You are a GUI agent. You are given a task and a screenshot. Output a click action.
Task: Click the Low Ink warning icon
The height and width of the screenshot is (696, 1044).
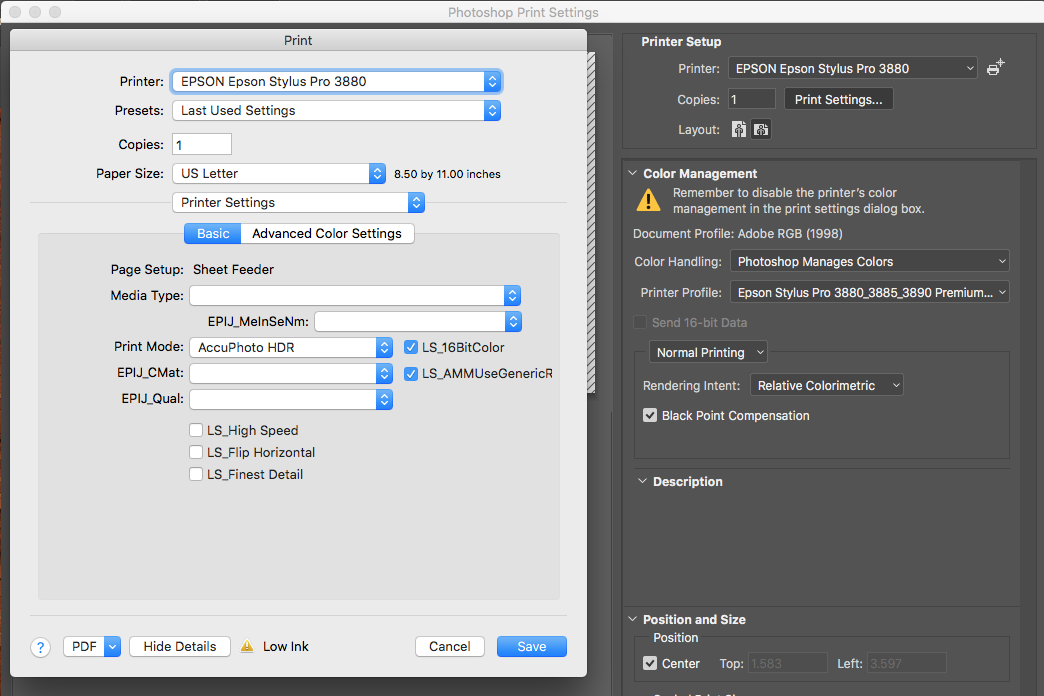247,646
